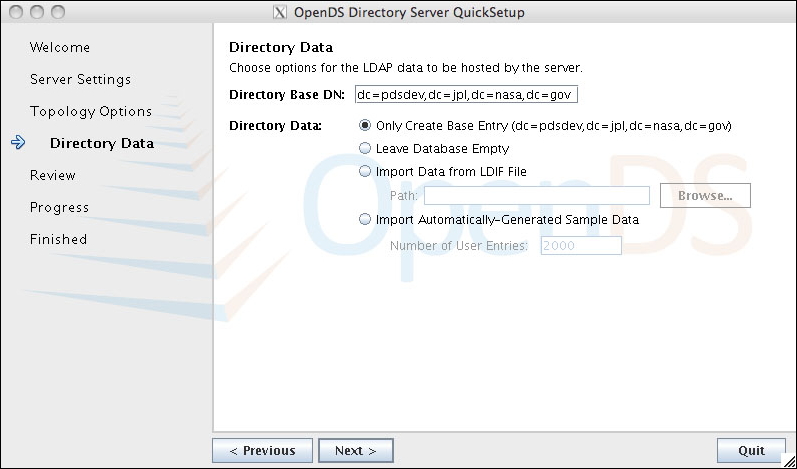The width and height of the screenshot is (797, 469).
Task: Go to Server Settings step
Action: pos(80,79)
